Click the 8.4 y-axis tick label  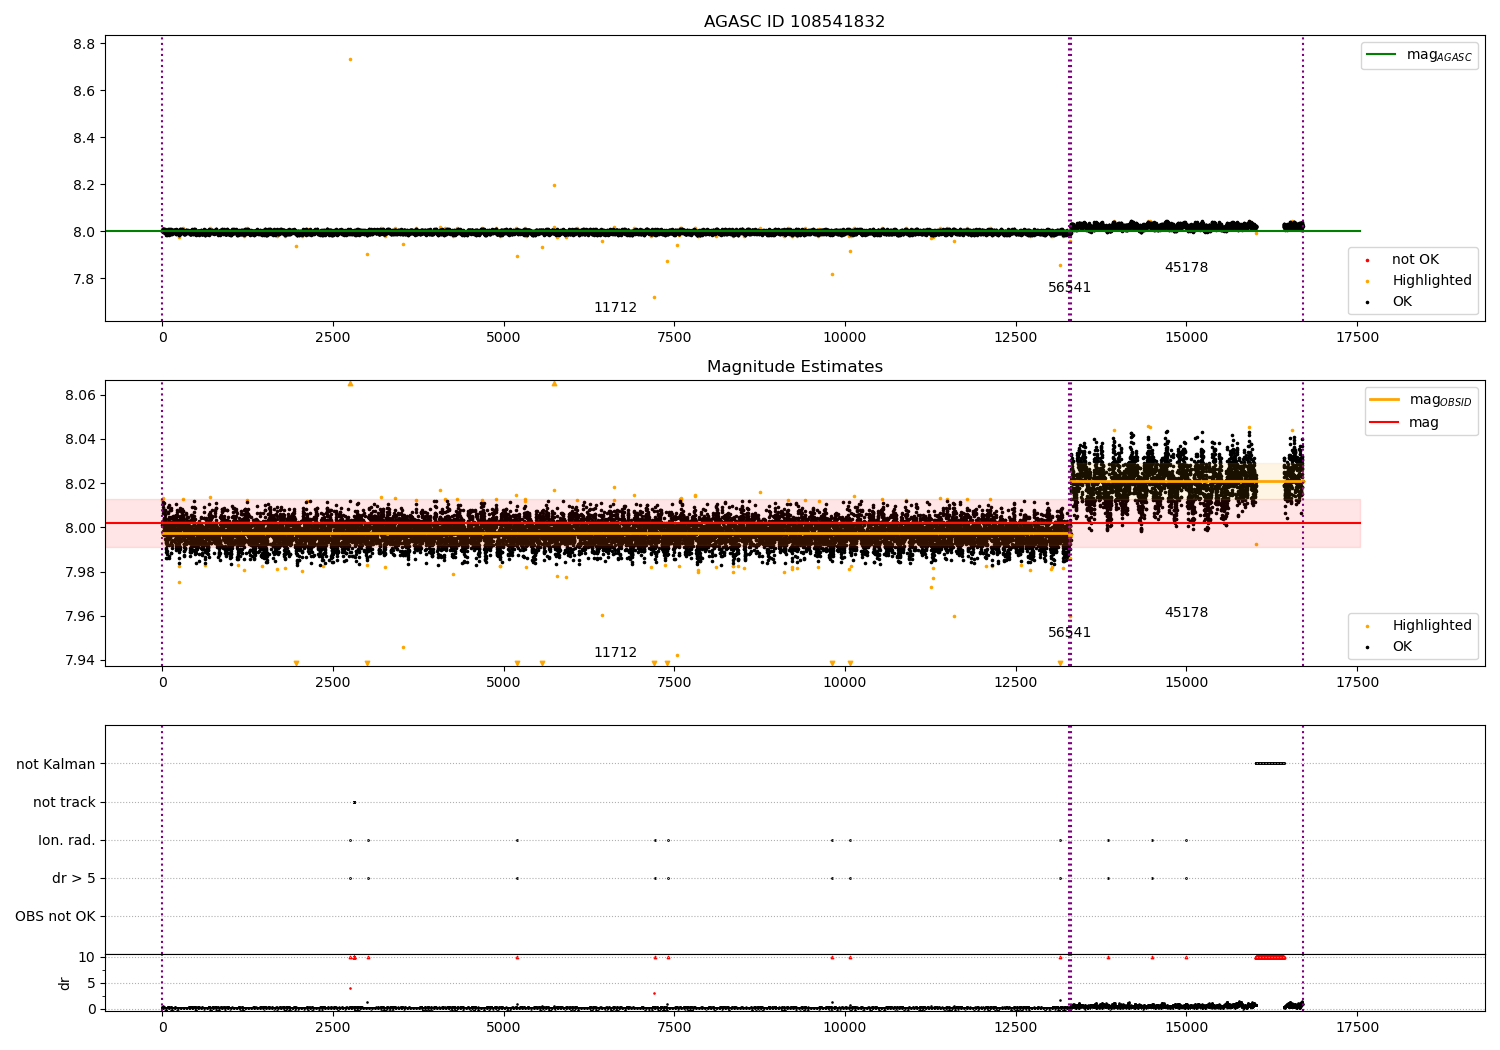84,138
